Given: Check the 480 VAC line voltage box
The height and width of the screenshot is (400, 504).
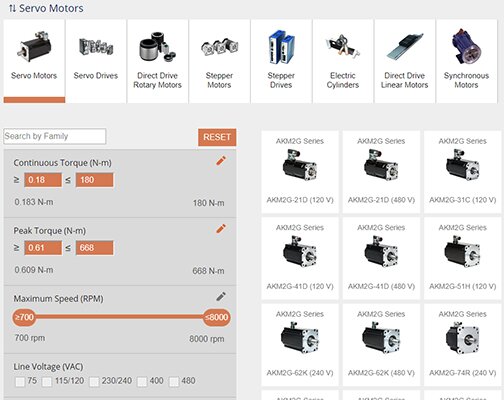Looking at the screenshot, I should pyautogui.click(x=174, y=381).
